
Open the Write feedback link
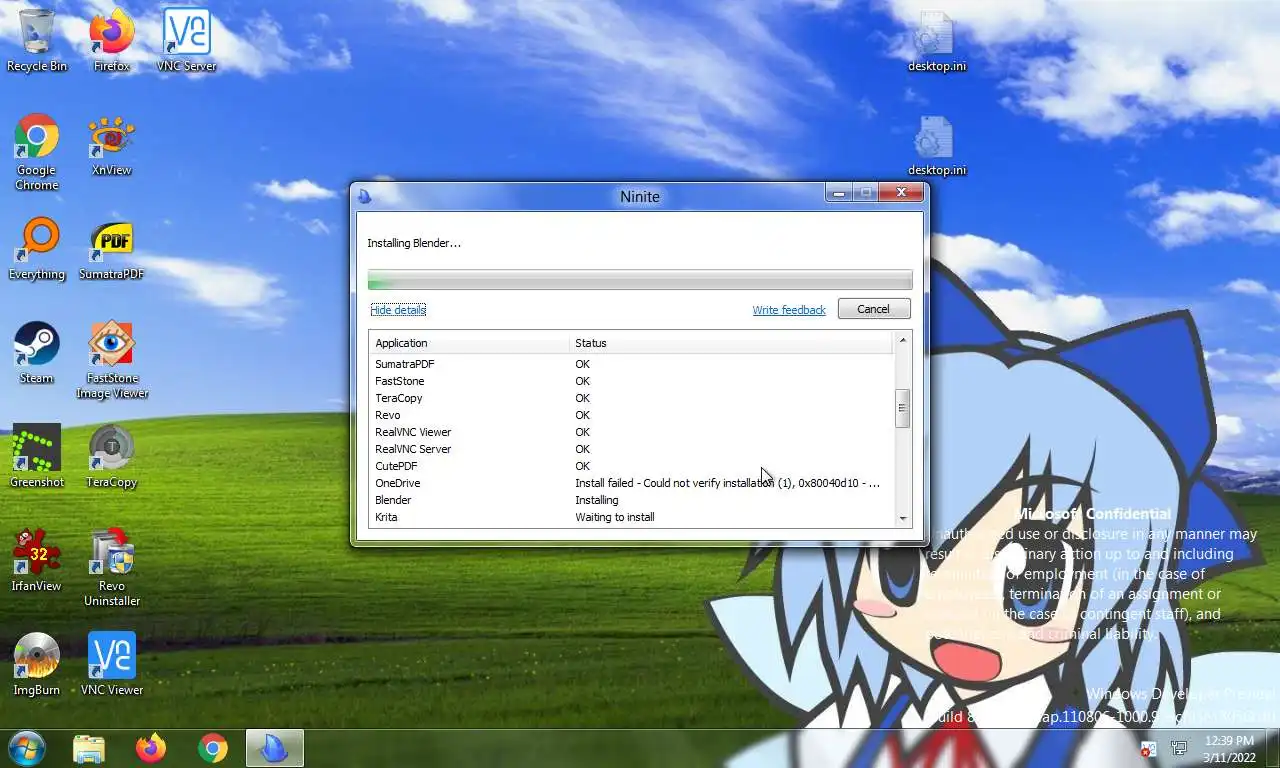click(789, 310)
